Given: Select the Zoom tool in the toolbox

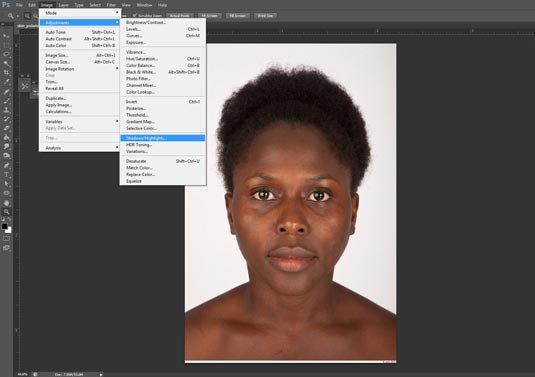Looking at the screenshot, I should coord(6,212).
